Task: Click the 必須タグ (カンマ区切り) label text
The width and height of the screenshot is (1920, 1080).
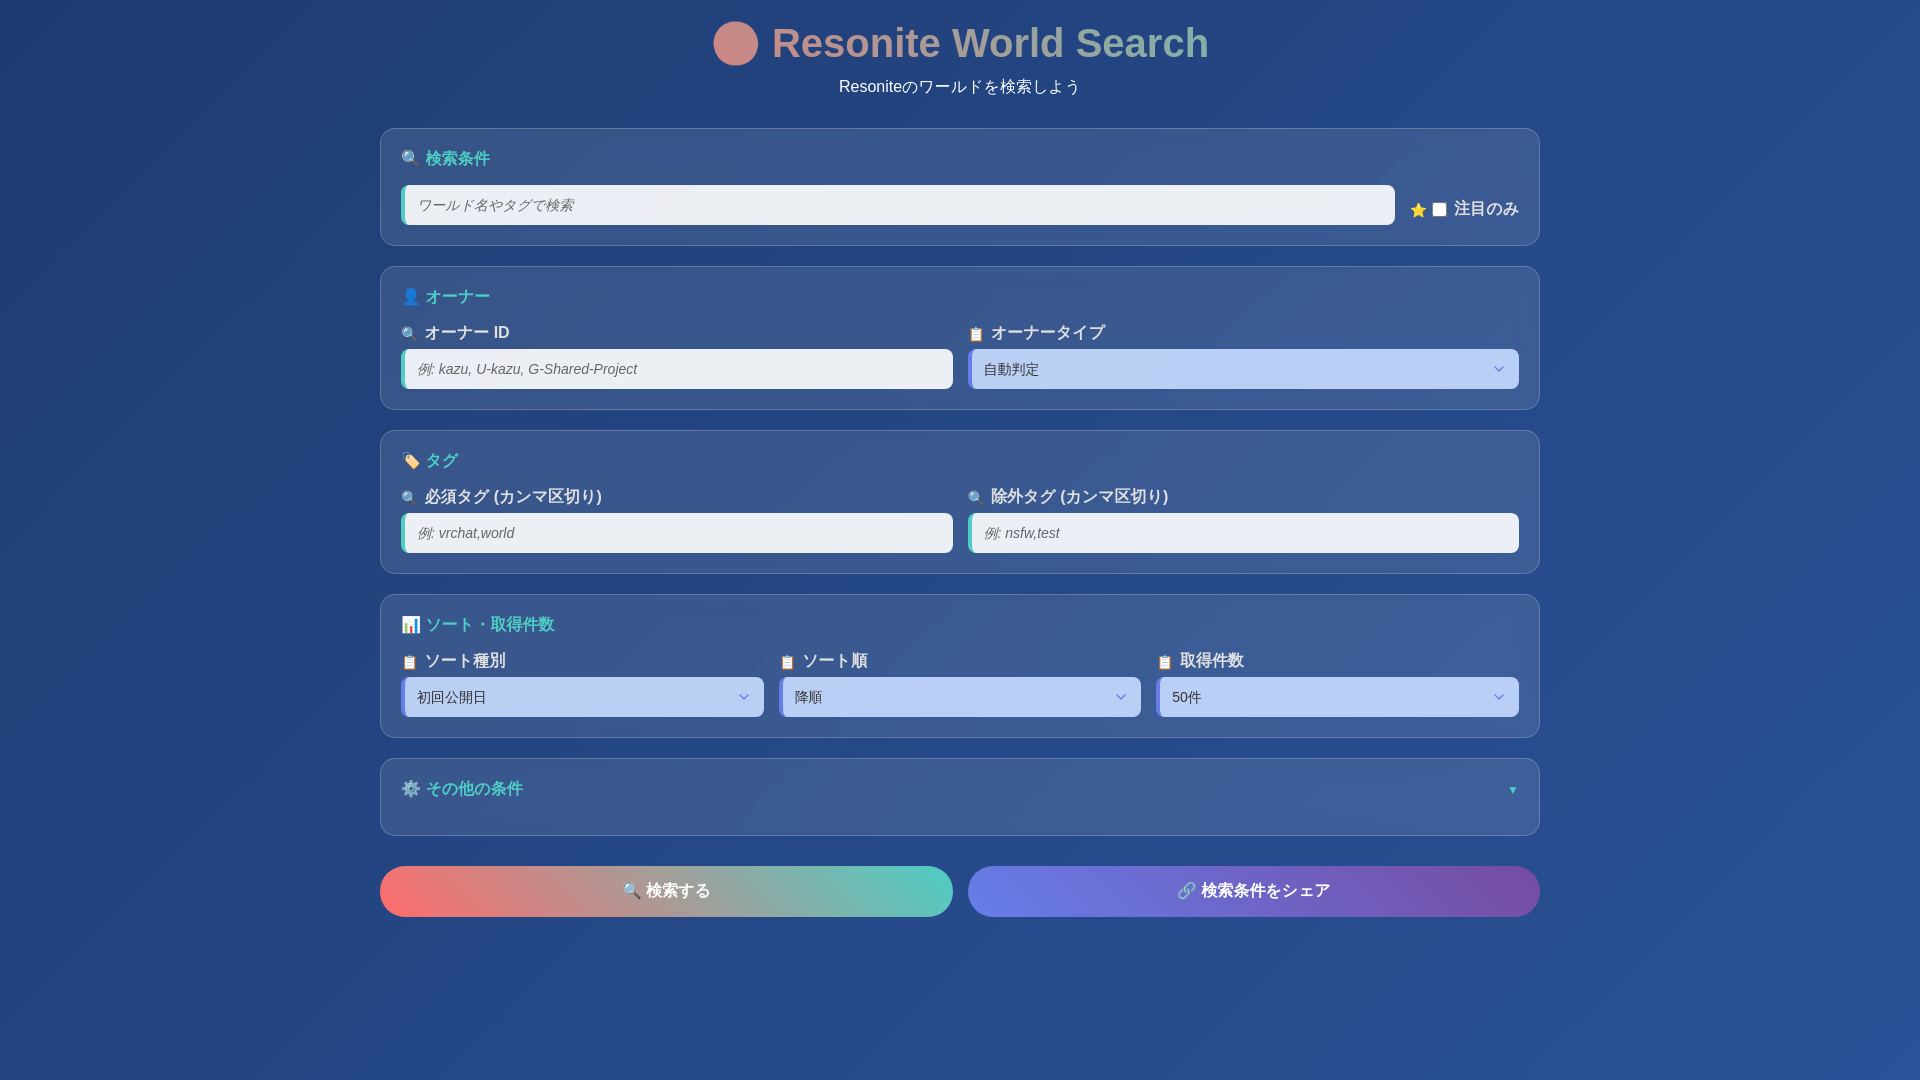Action: point(513,497)
